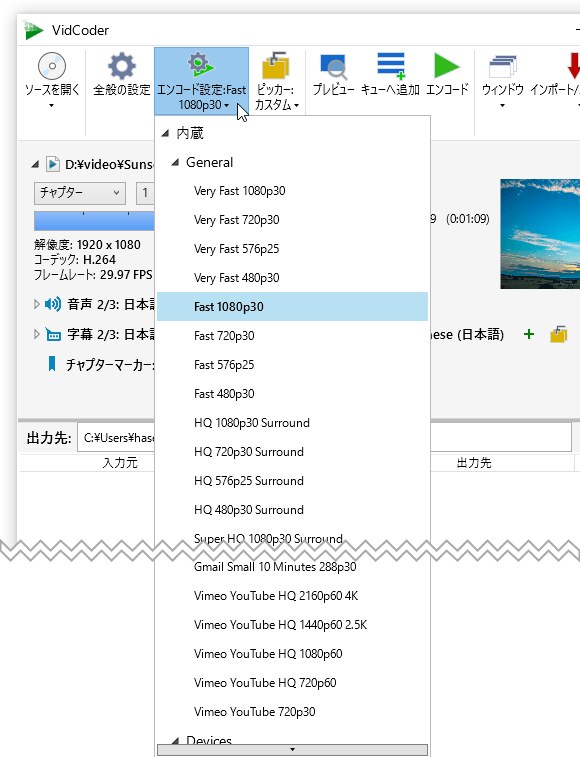Click the 字幕 subtitle icon
The height and width of the screenshot is (757, 580).
[x=53, y=335]
